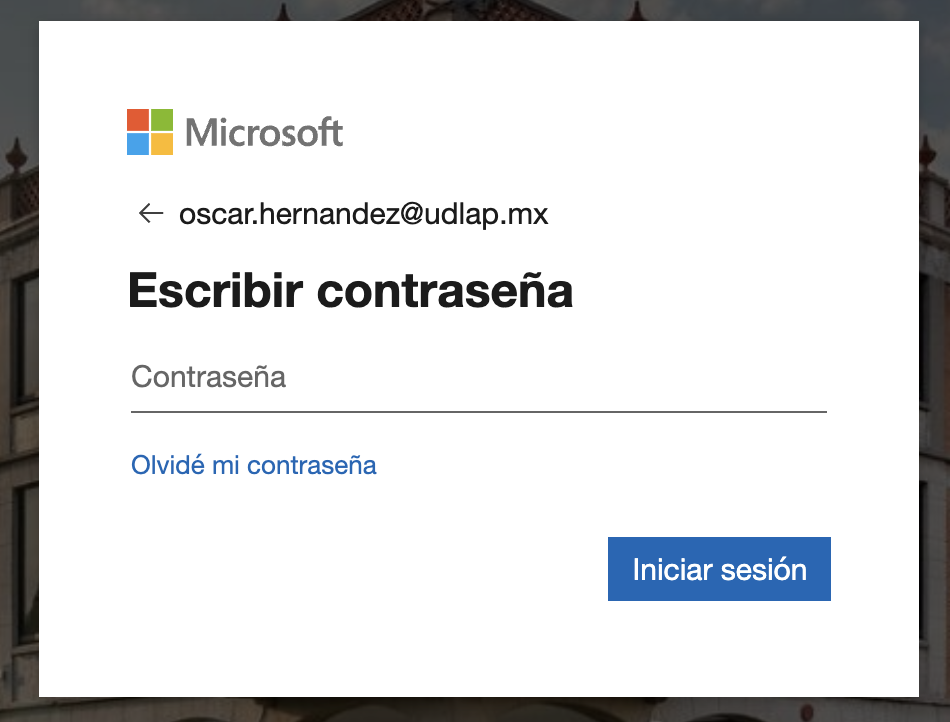Click the underline of the password field
Screen dimensions: 950x722
click(479, 412)
